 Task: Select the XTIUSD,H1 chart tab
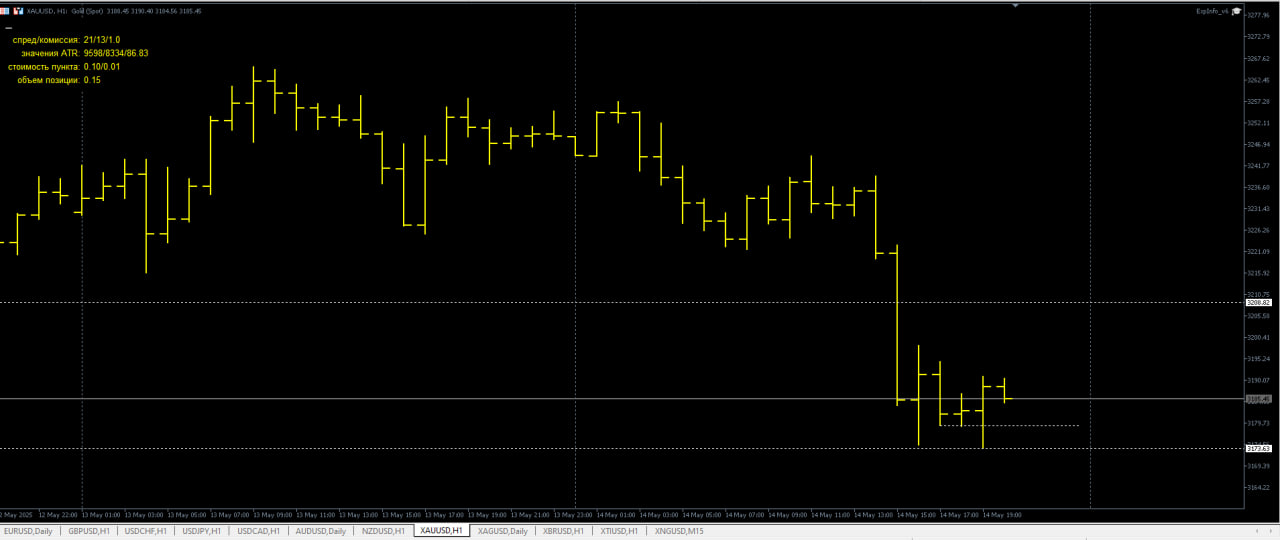coord(620,531)
